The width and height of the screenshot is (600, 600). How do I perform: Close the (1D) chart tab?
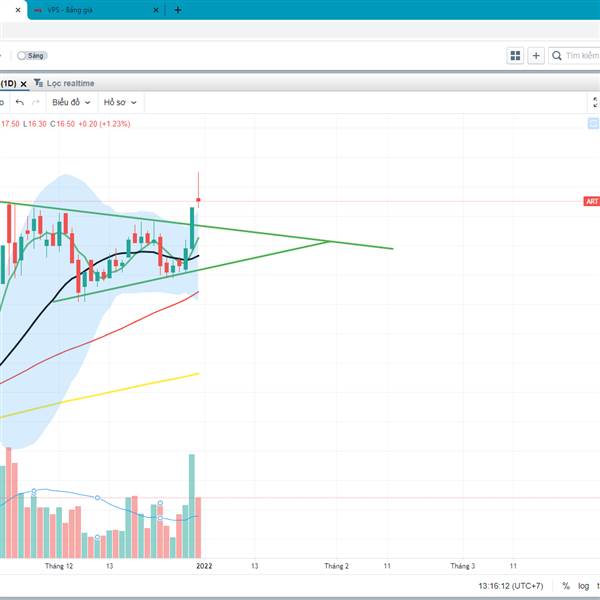[23, 84]
